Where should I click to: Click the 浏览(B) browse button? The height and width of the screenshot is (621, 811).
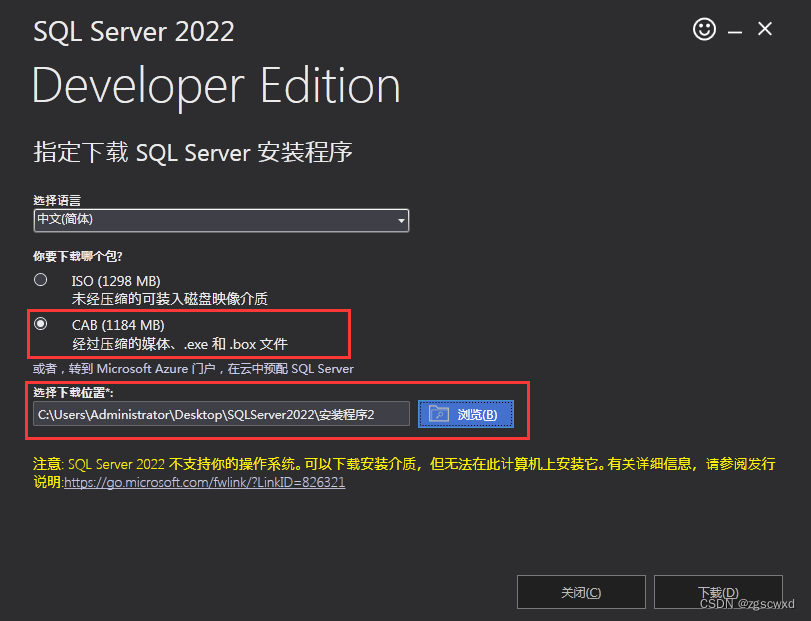465,414
